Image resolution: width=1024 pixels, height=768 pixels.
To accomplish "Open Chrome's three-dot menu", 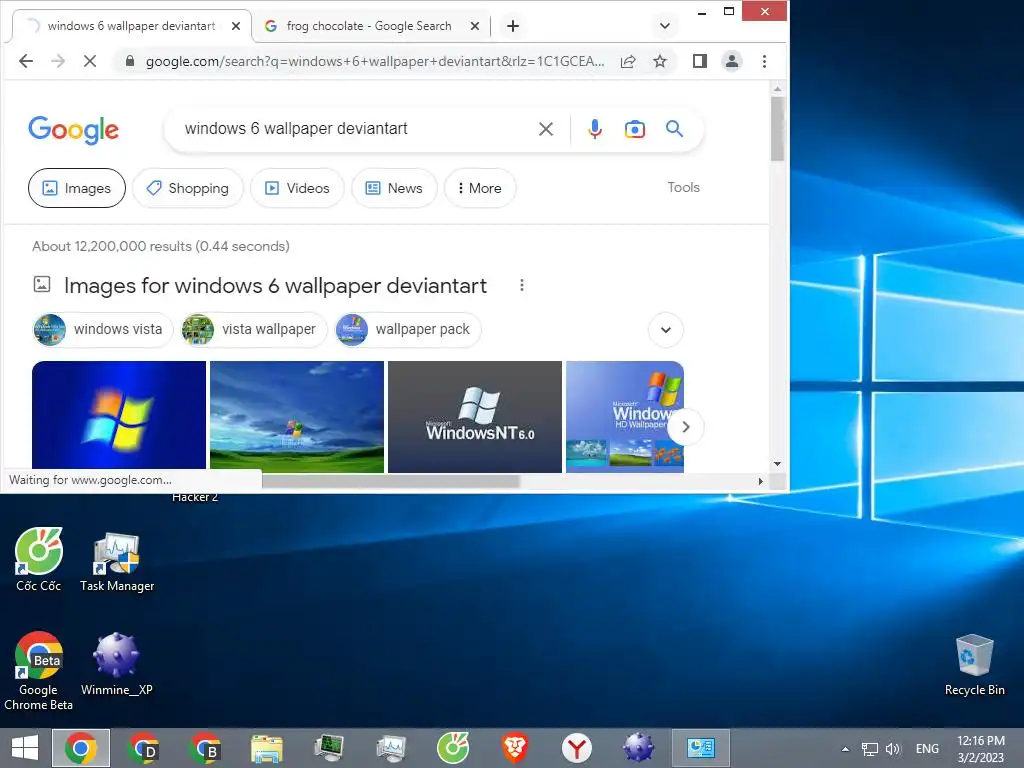I will [764, 61].
